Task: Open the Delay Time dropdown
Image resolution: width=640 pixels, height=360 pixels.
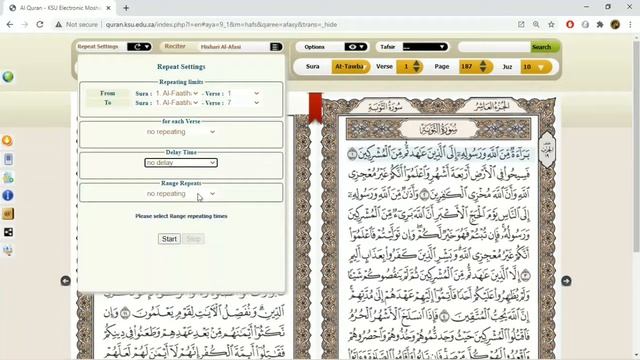Action: (x=181, y=162)
